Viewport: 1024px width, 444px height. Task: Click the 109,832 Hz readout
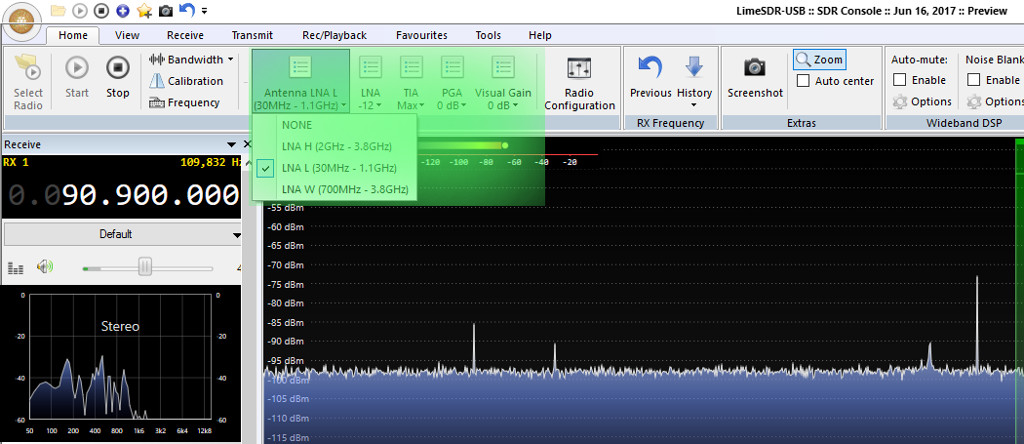pyautogui.click(x=210, y=163)
